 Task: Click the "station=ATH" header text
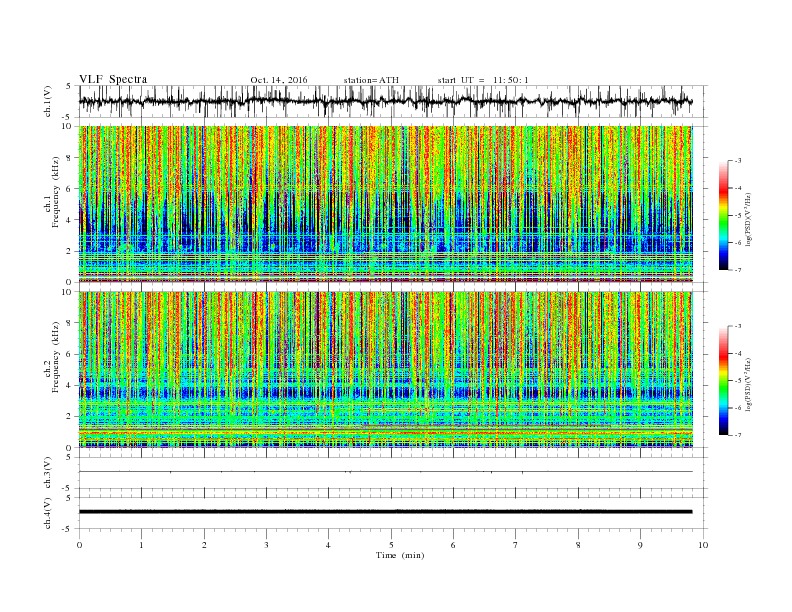coord(371,80)
